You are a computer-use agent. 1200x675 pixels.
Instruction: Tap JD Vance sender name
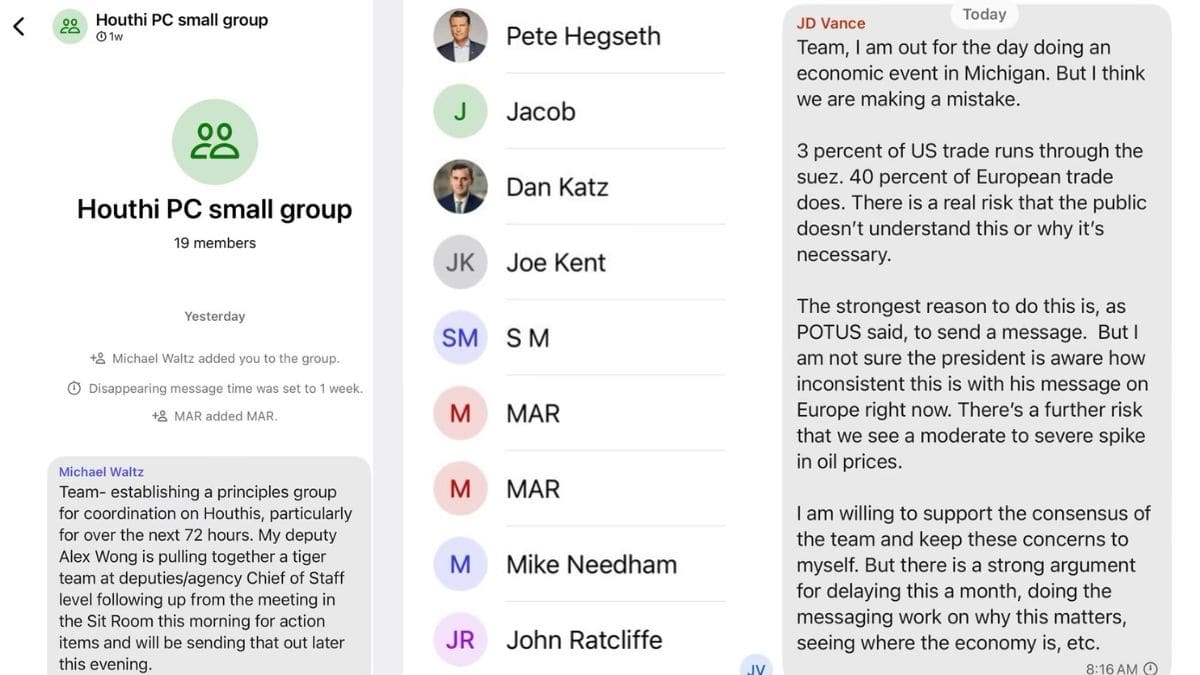pyautogui.click(x=831, y=23)
